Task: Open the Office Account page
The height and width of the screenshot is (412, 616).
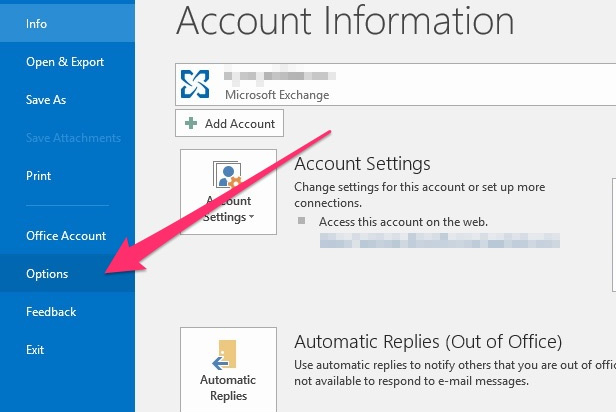Action: [66, 236]
